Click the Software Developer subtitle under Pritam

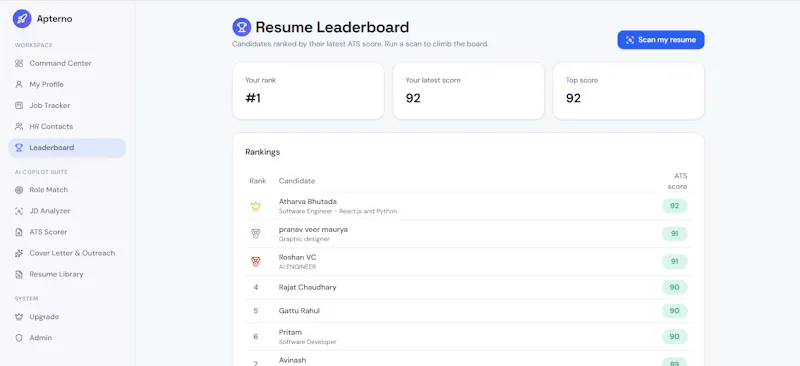[x=308, y=342]
